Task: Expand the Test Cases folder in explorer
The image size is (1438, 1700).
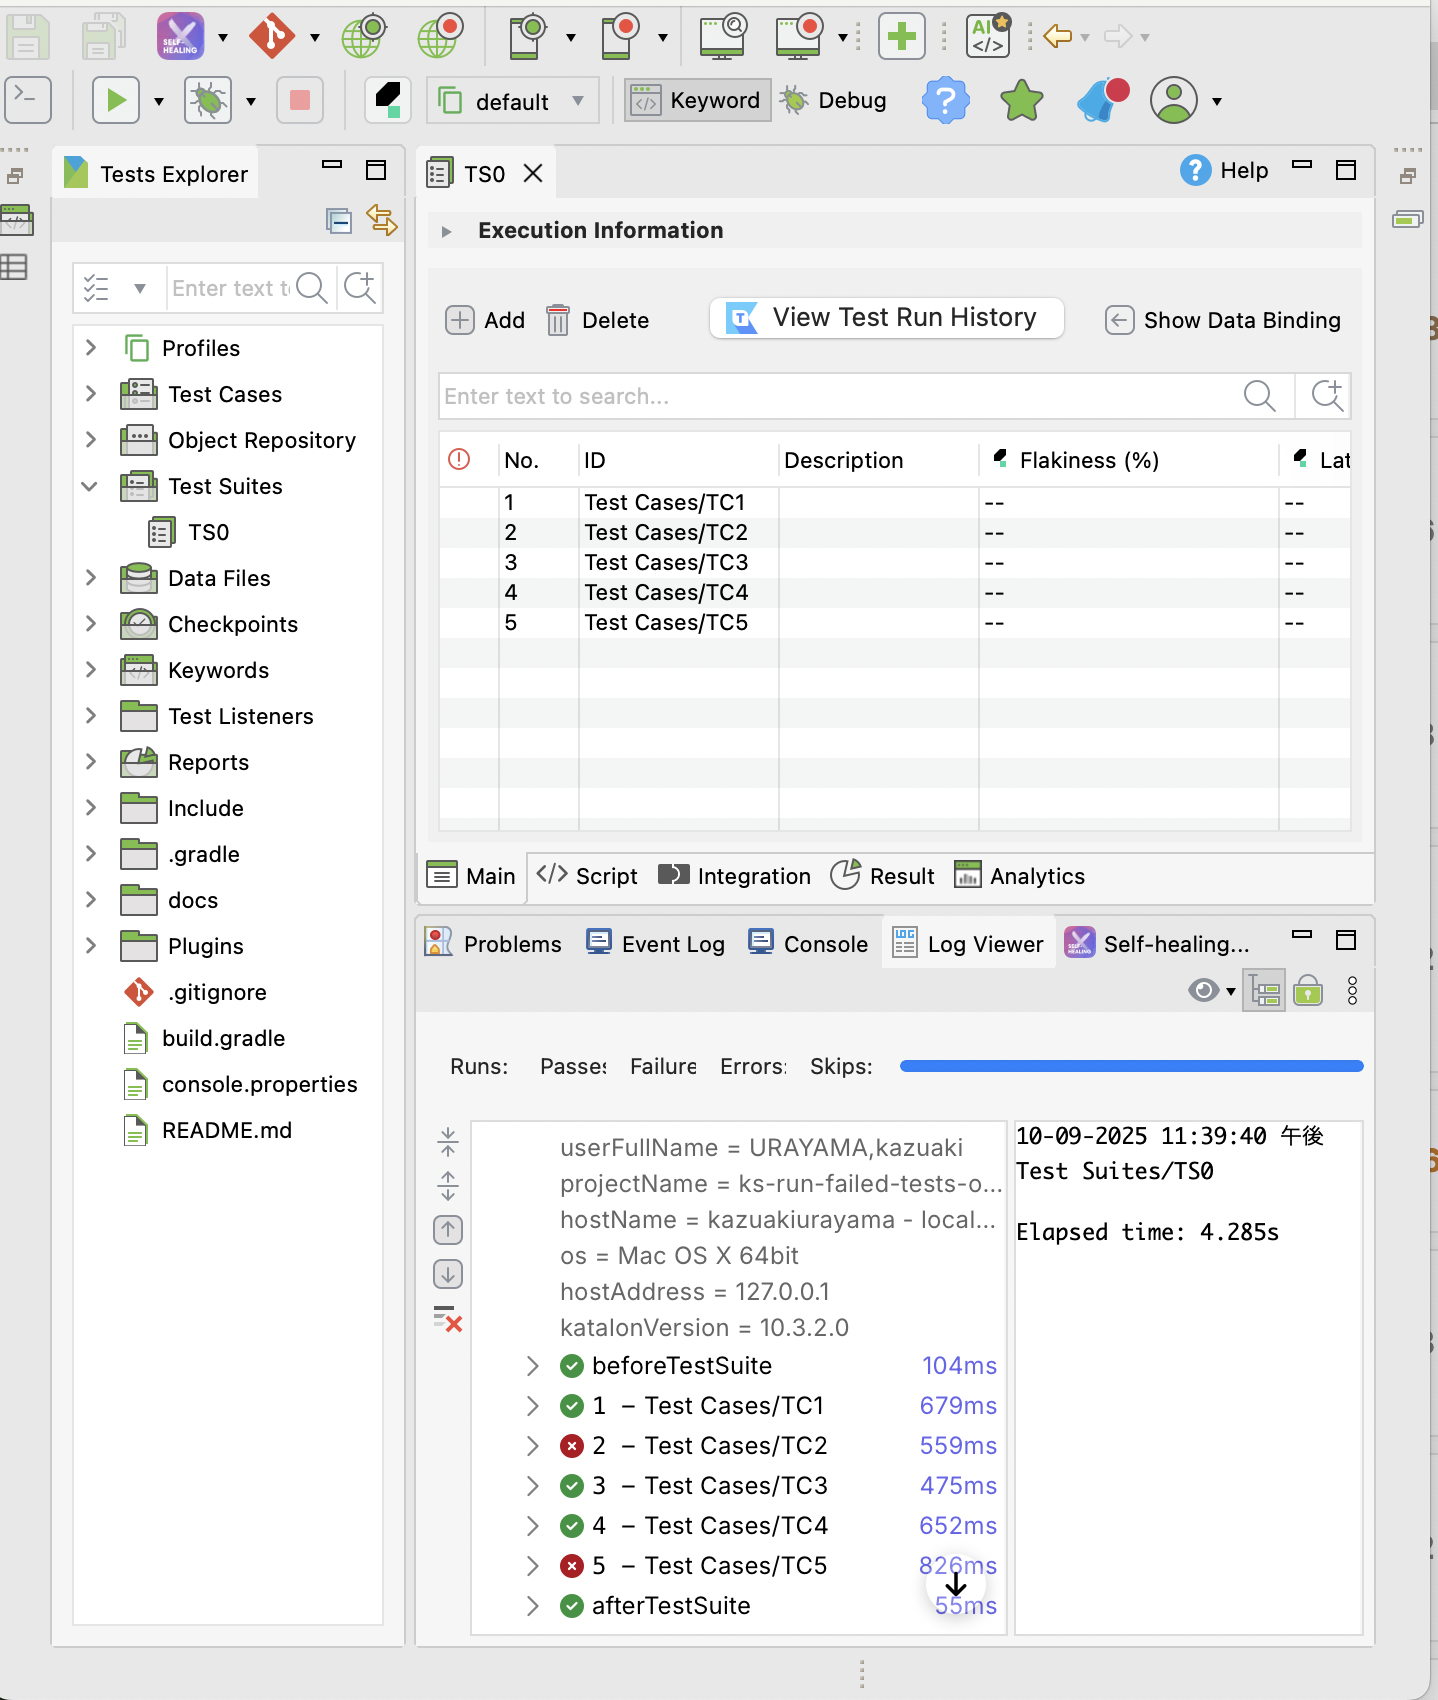Action: [91, 394]
